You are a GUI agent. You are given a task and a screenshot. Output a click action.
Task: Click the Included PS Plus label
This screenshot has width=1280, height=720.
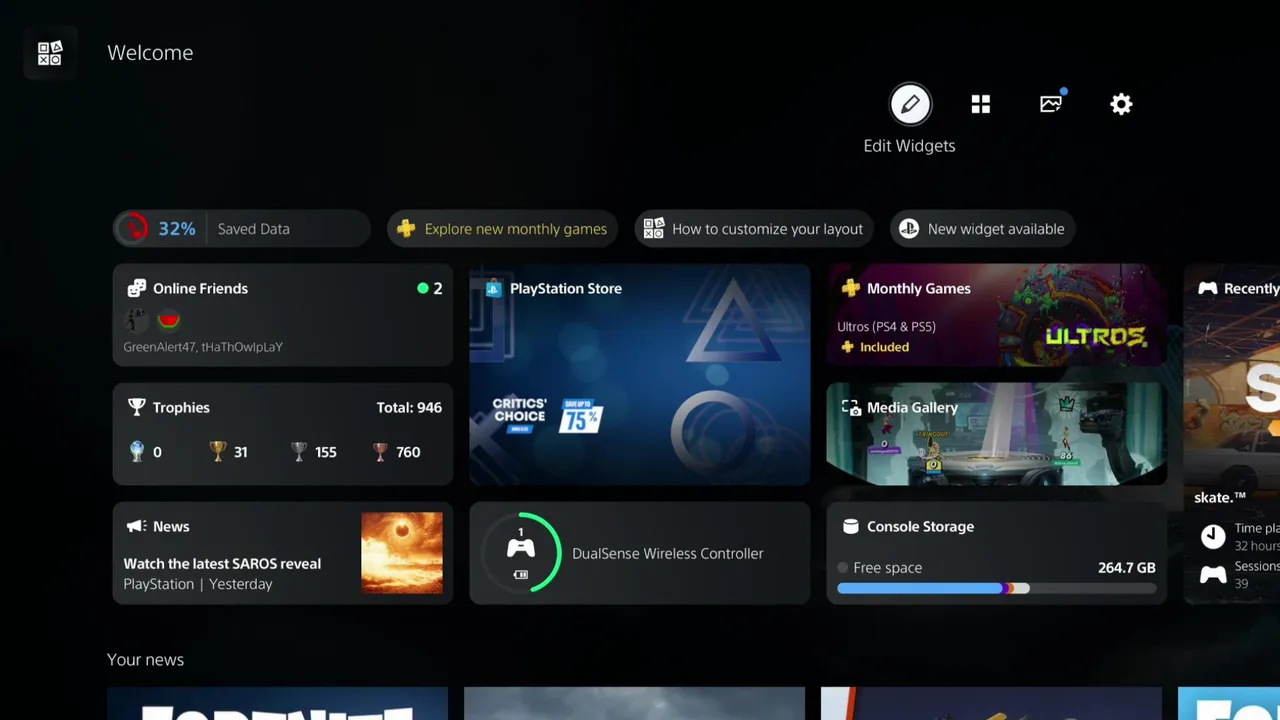pyautogui.click(x=874, y=347)
